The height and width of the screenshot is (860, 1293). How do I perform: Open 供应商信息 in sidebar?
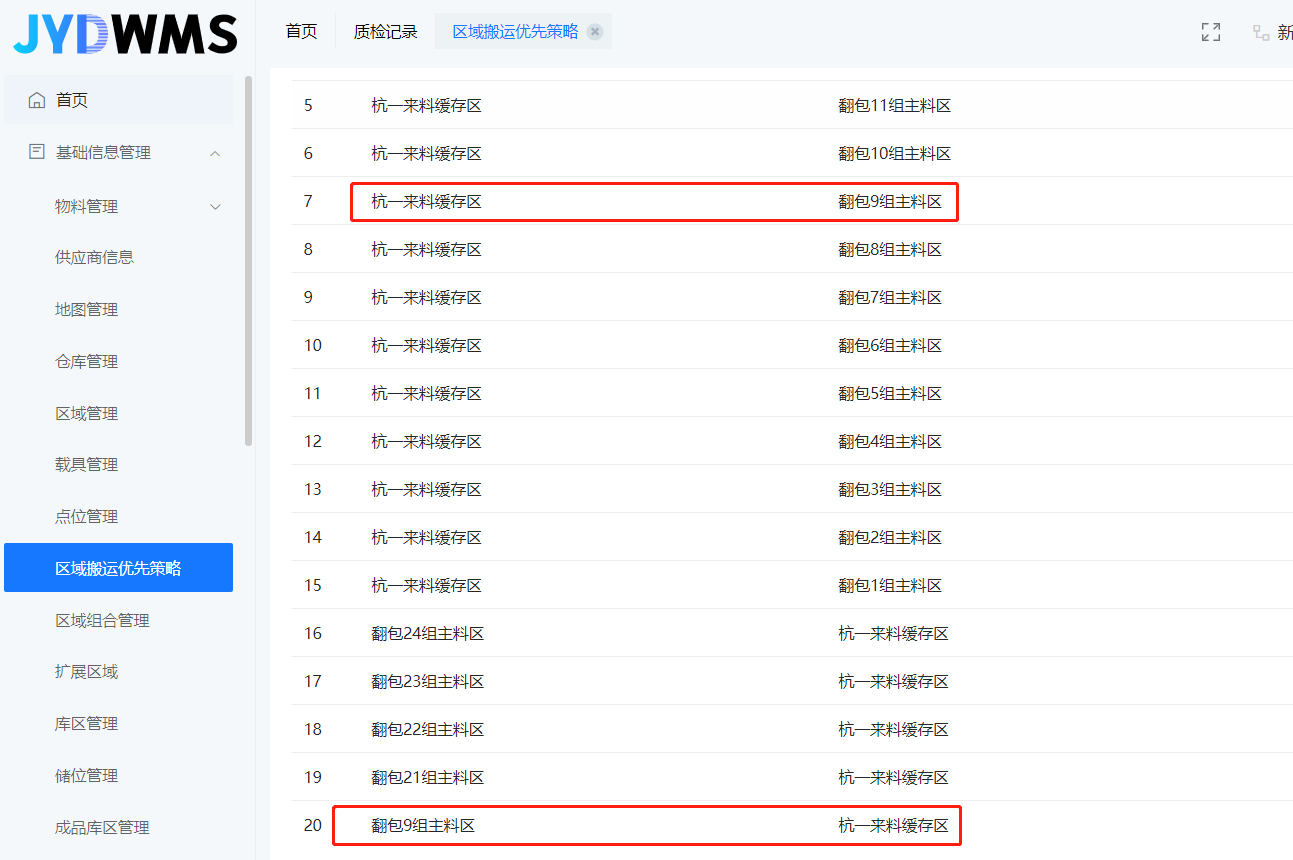95,257
